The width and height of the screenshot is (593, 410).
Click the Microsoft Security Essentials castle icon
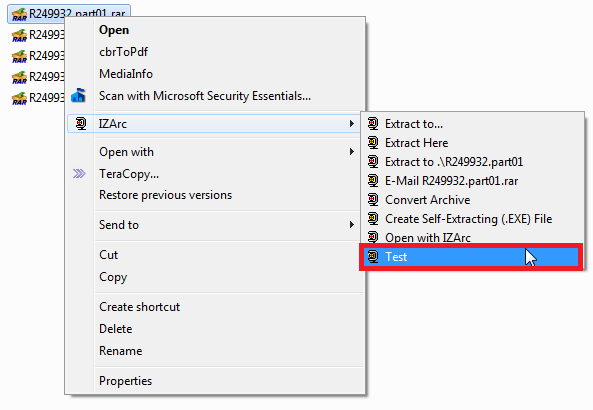click(x=79, y=95)
